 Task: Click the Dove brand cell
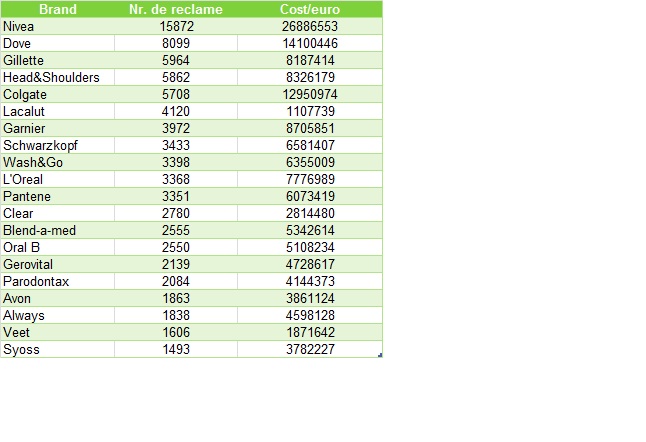pyautogui.click(x=17, y=43)
